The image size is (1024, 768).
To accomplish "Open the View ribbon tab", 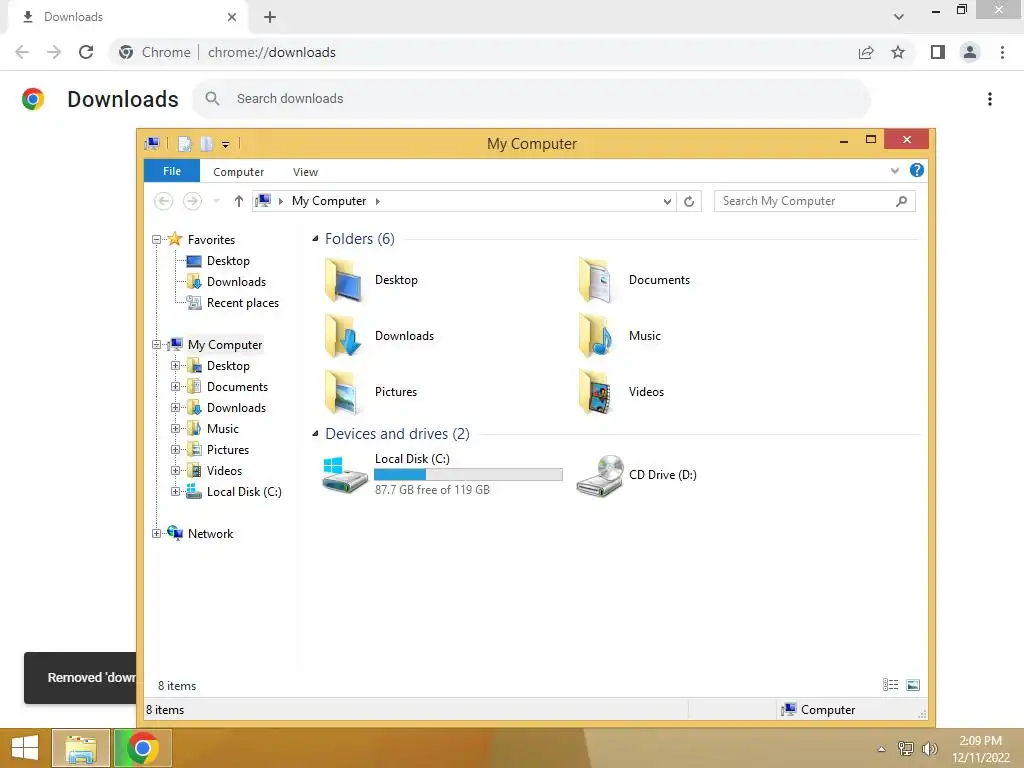I will click(x=305, y=172).
